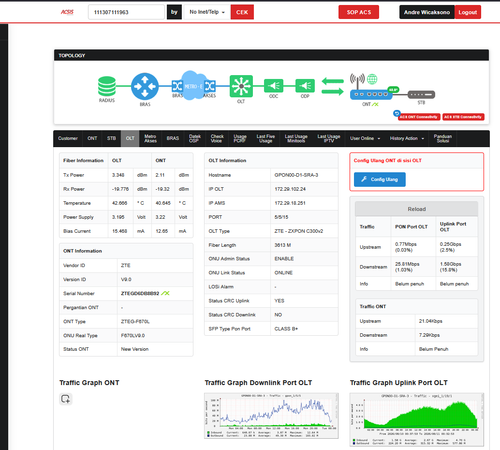Open the Usage PCRF tab
Image resolution: width=500 pixels, height=450 pixels.
pos(240,138)
